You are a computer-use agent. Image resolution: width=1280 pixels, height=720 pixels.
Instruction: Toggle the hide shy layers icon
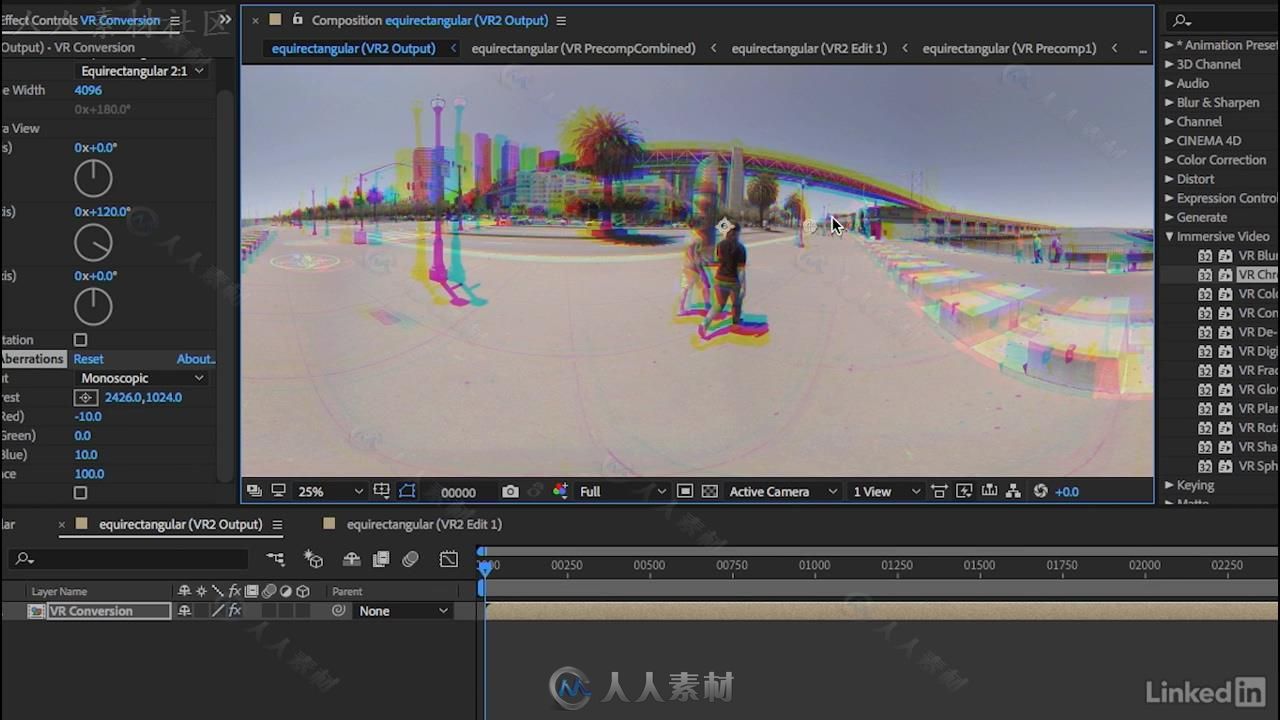click(x=351, y=559)
